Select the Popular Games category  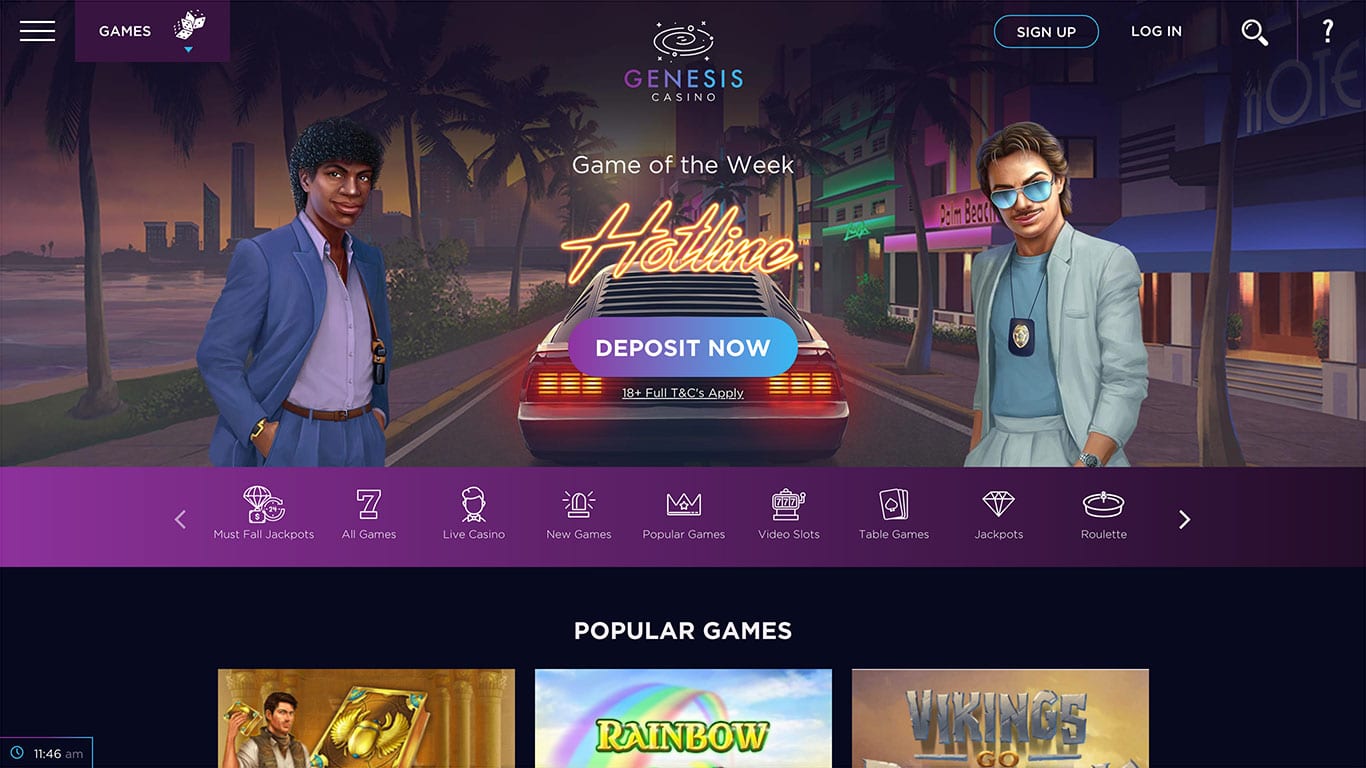(684, 514)
